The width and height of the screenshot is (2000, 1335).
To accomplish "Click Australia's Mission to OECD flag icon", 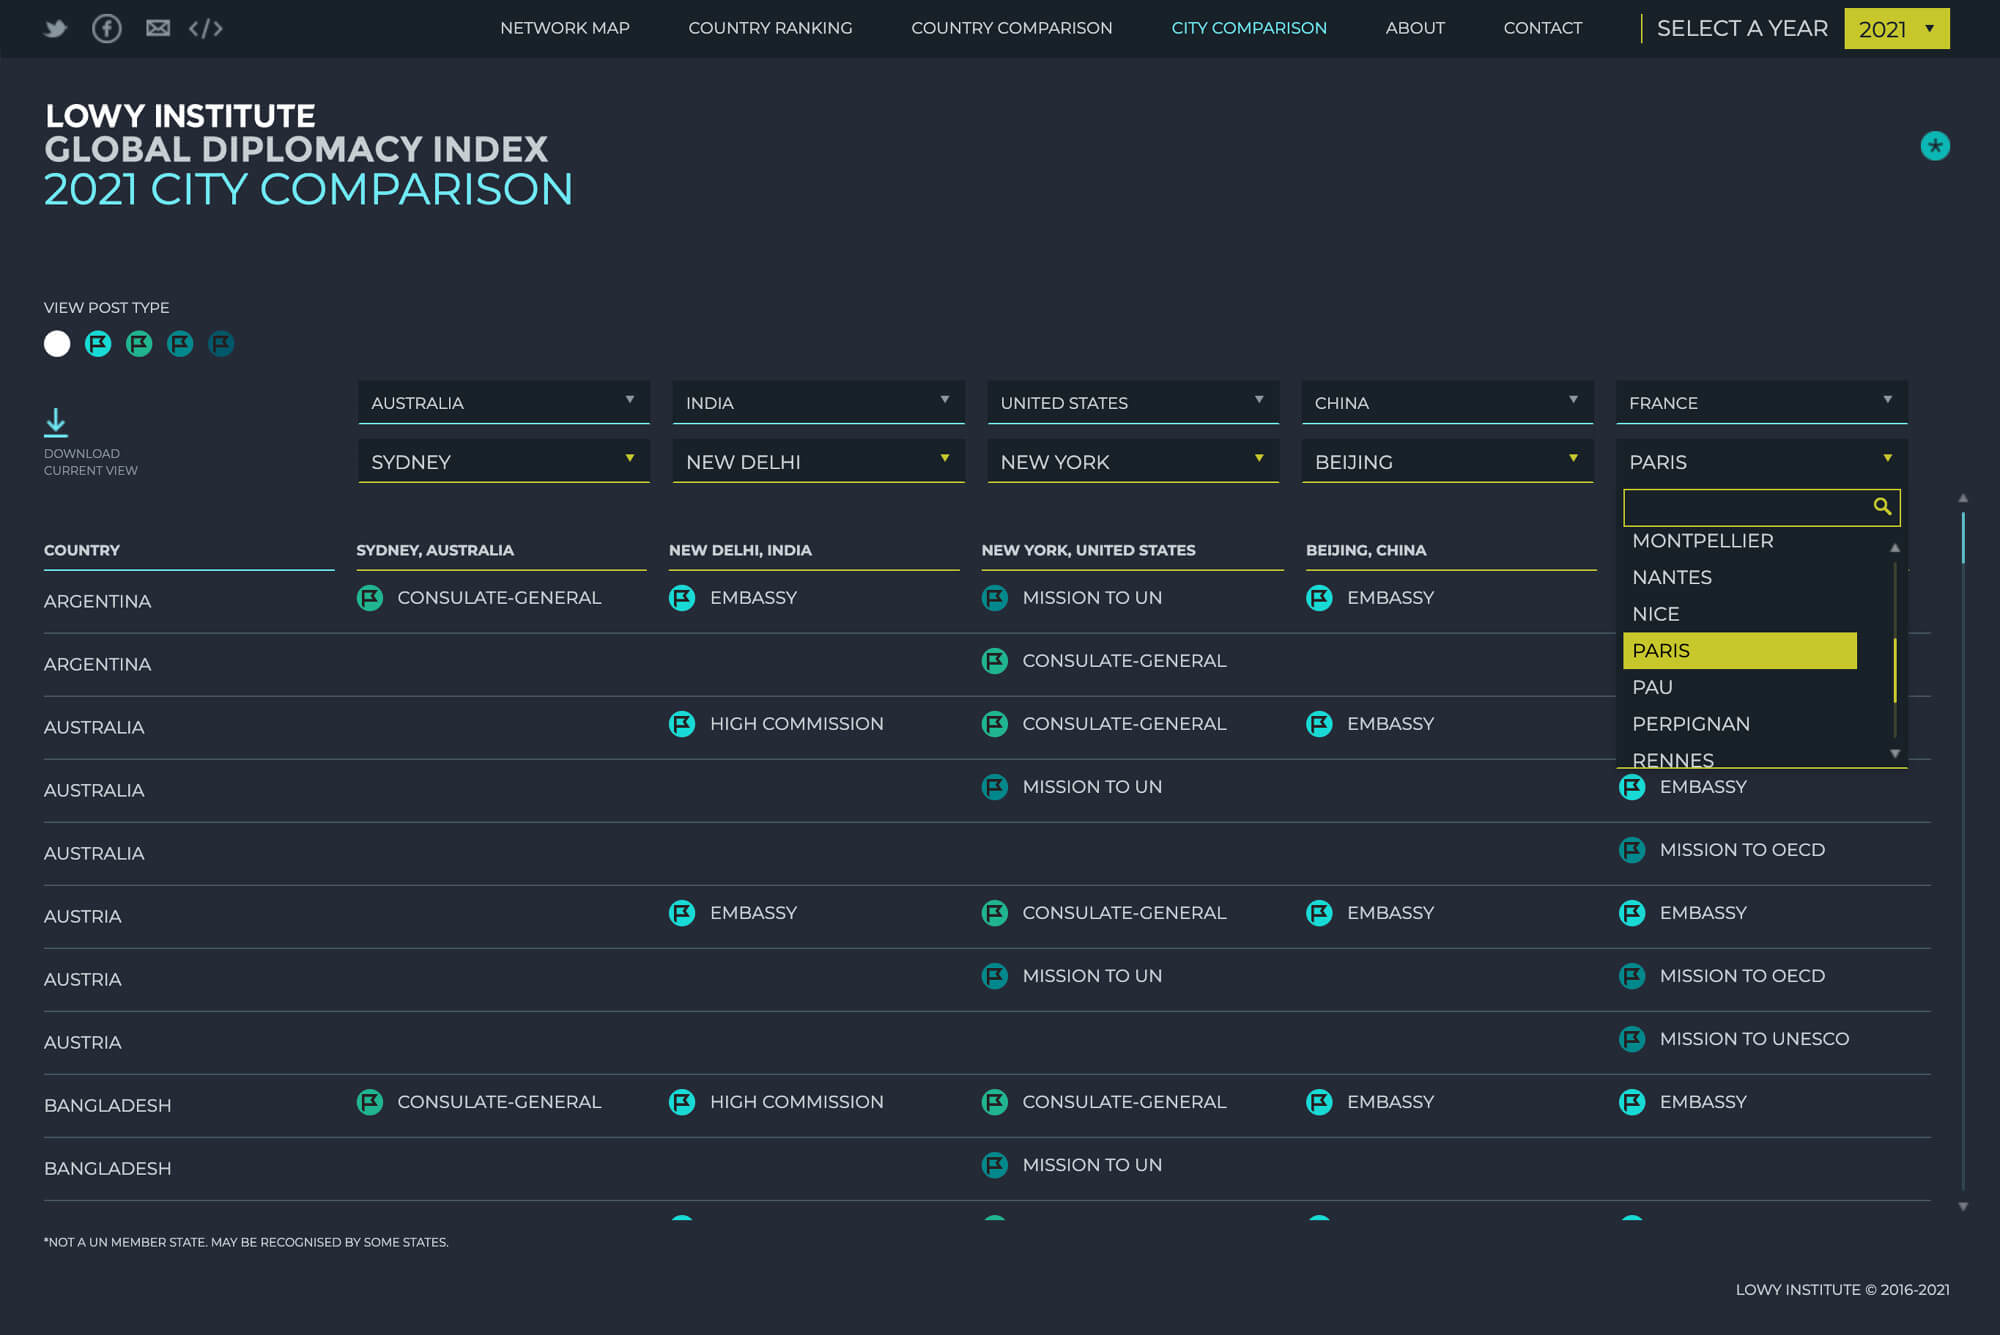I will [1632, 850].
